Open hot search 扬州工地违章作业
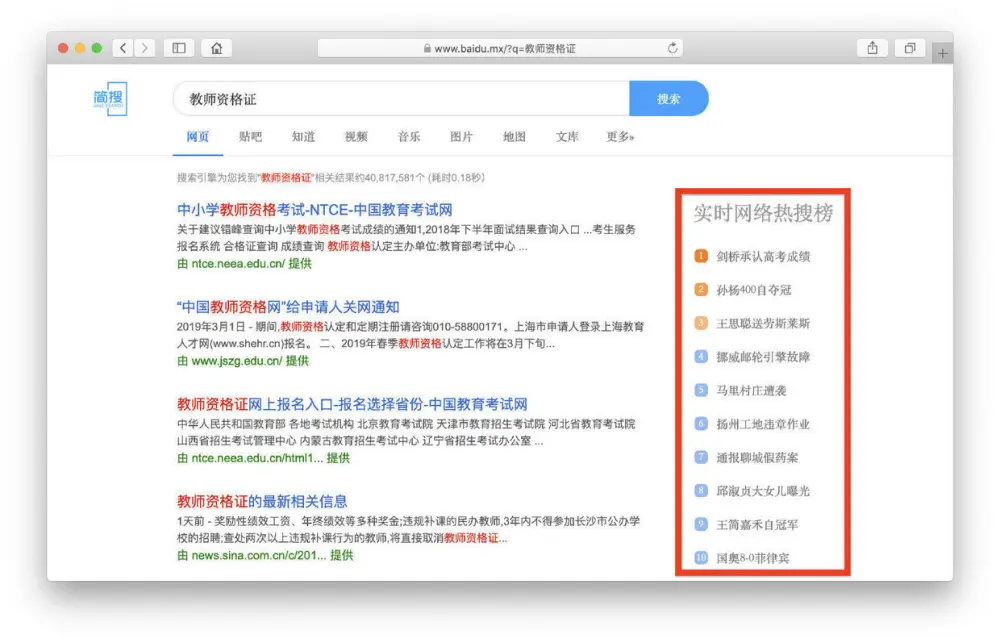Image resolution: width=1000 pixels, height=643 pixels. pyautogui.click(x=763, y=424)
